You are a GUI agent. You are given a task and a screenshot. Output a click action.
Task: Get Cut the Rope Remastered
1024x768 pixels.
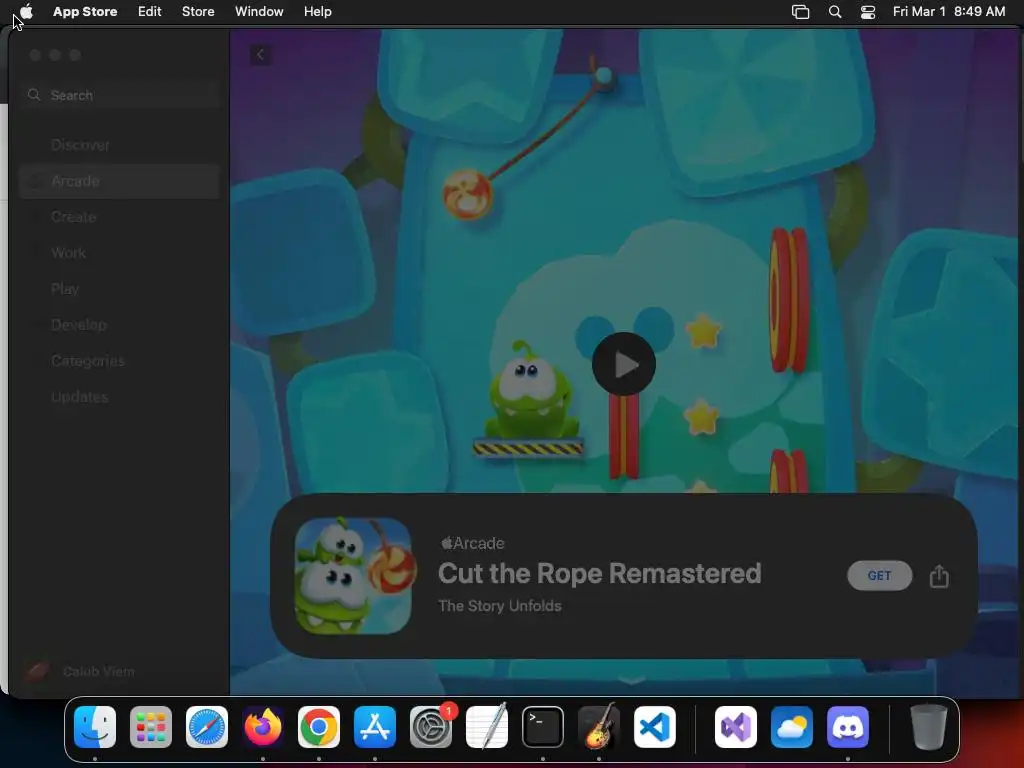coord(879,575)
